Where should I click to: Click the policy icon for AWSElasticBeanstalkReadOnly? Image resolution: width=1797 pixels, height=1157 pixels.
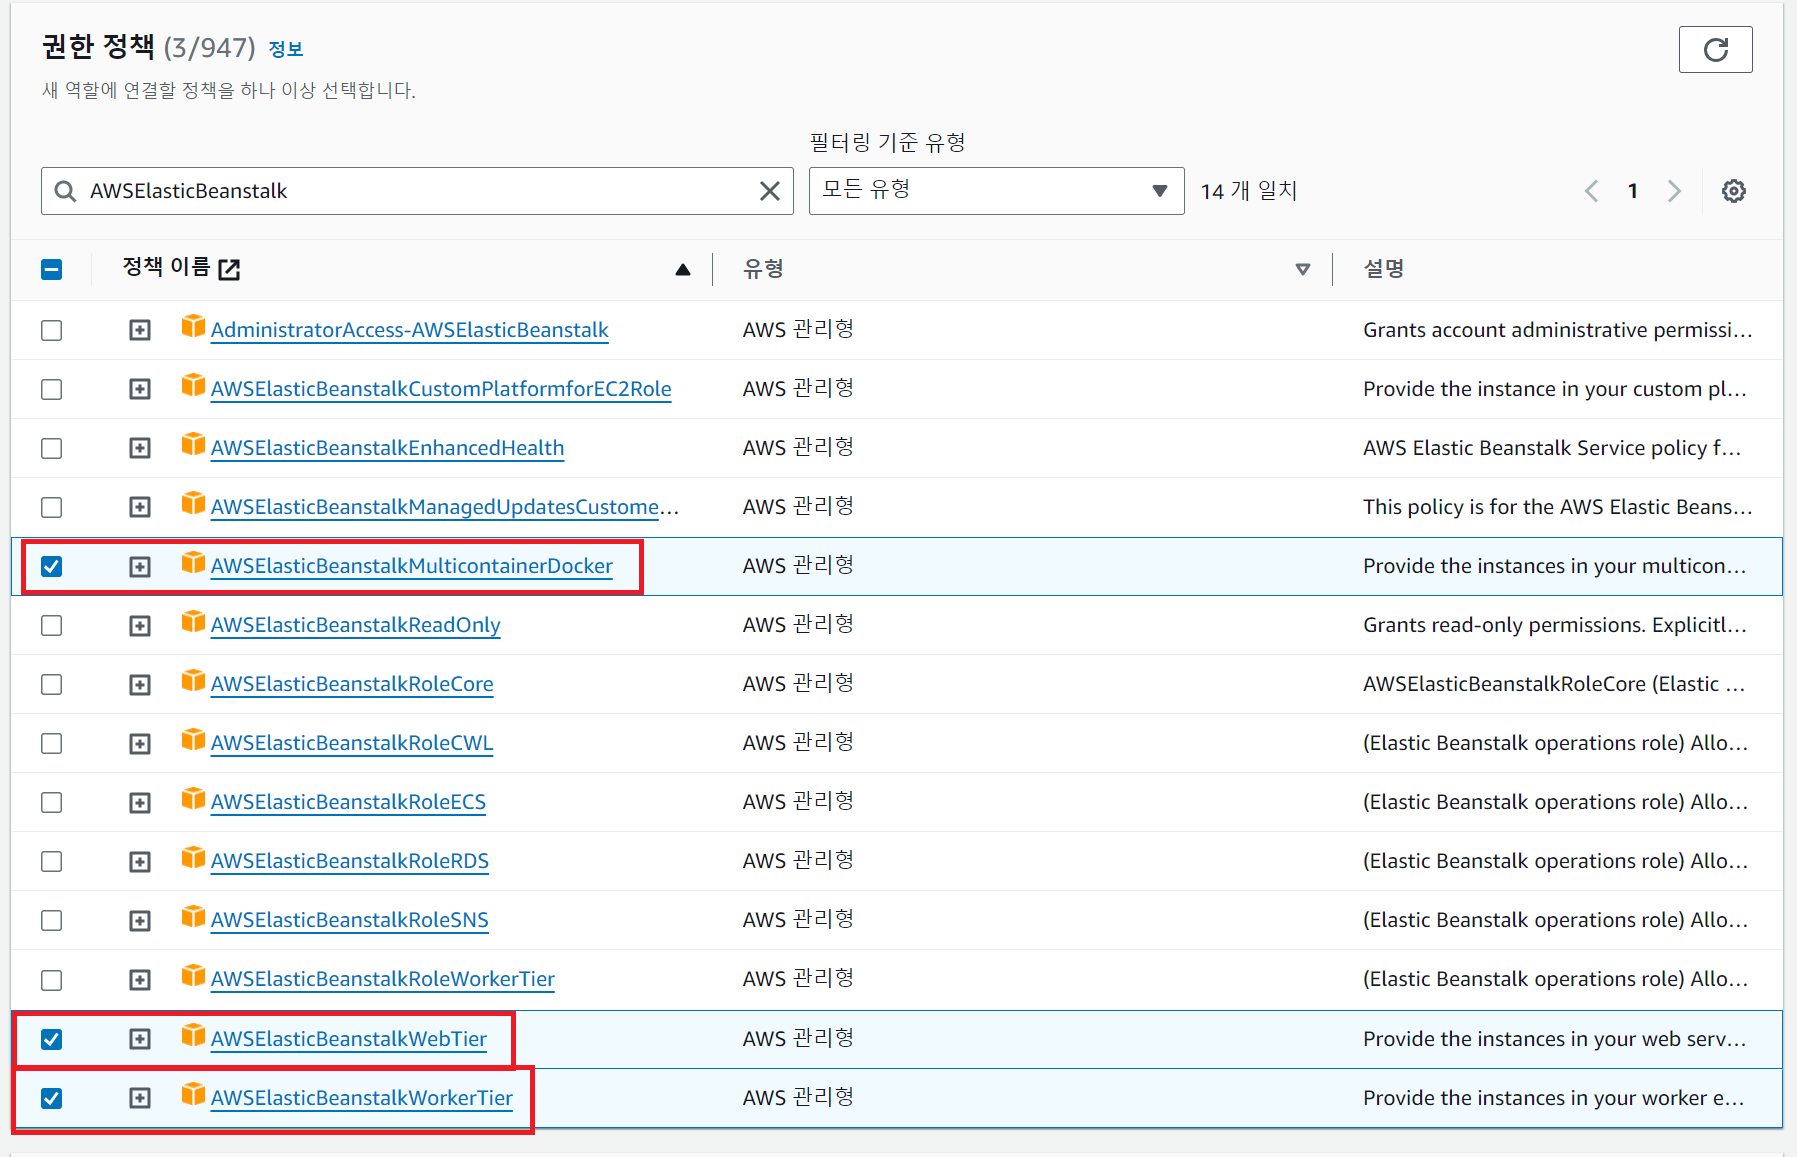click(193, 623)
